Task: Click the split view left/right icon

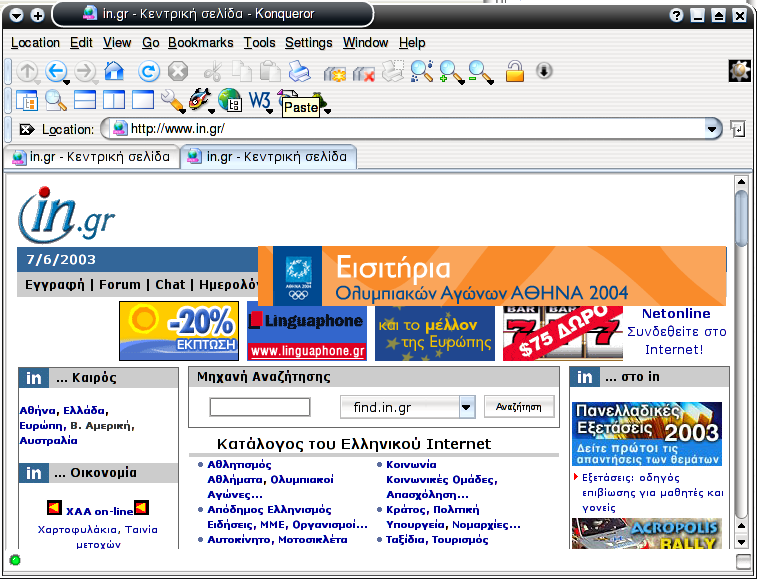Action: pos(114,100)
